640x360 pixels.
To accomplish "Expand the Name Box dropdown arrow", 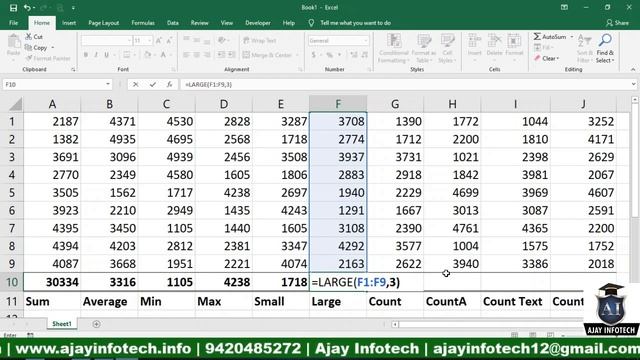I will coord(108,84).
